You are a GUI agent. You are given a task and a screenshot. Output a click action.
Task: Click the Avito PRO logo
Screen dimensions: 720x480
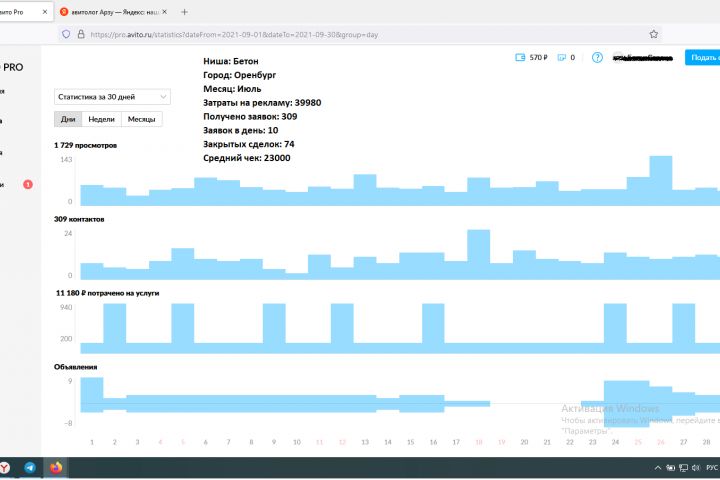pos(12,67)
